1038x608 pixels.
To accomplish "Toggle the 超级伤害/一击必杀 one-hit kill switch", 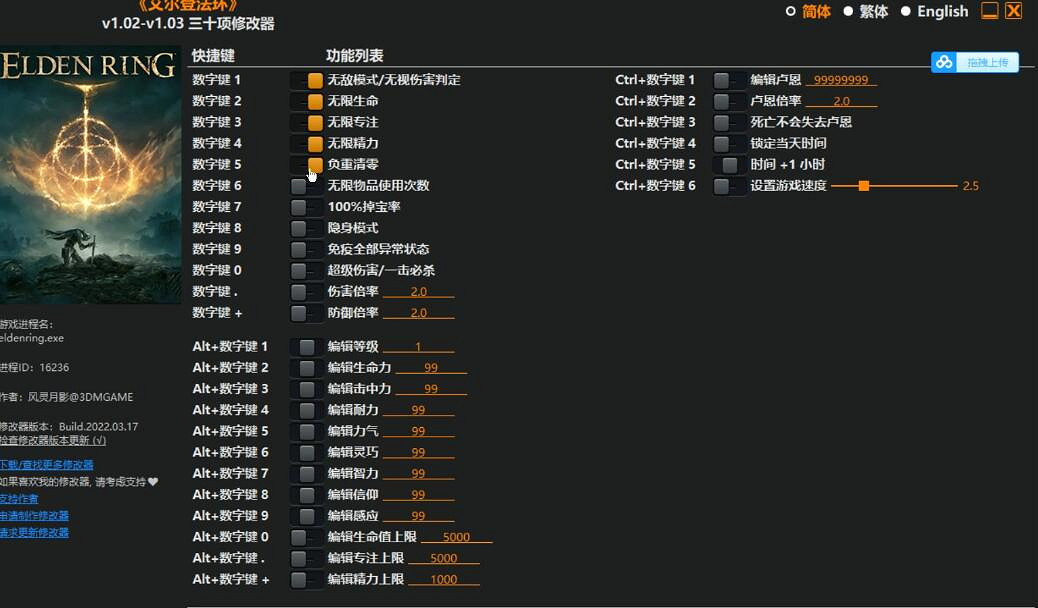I will coord(305,270).
